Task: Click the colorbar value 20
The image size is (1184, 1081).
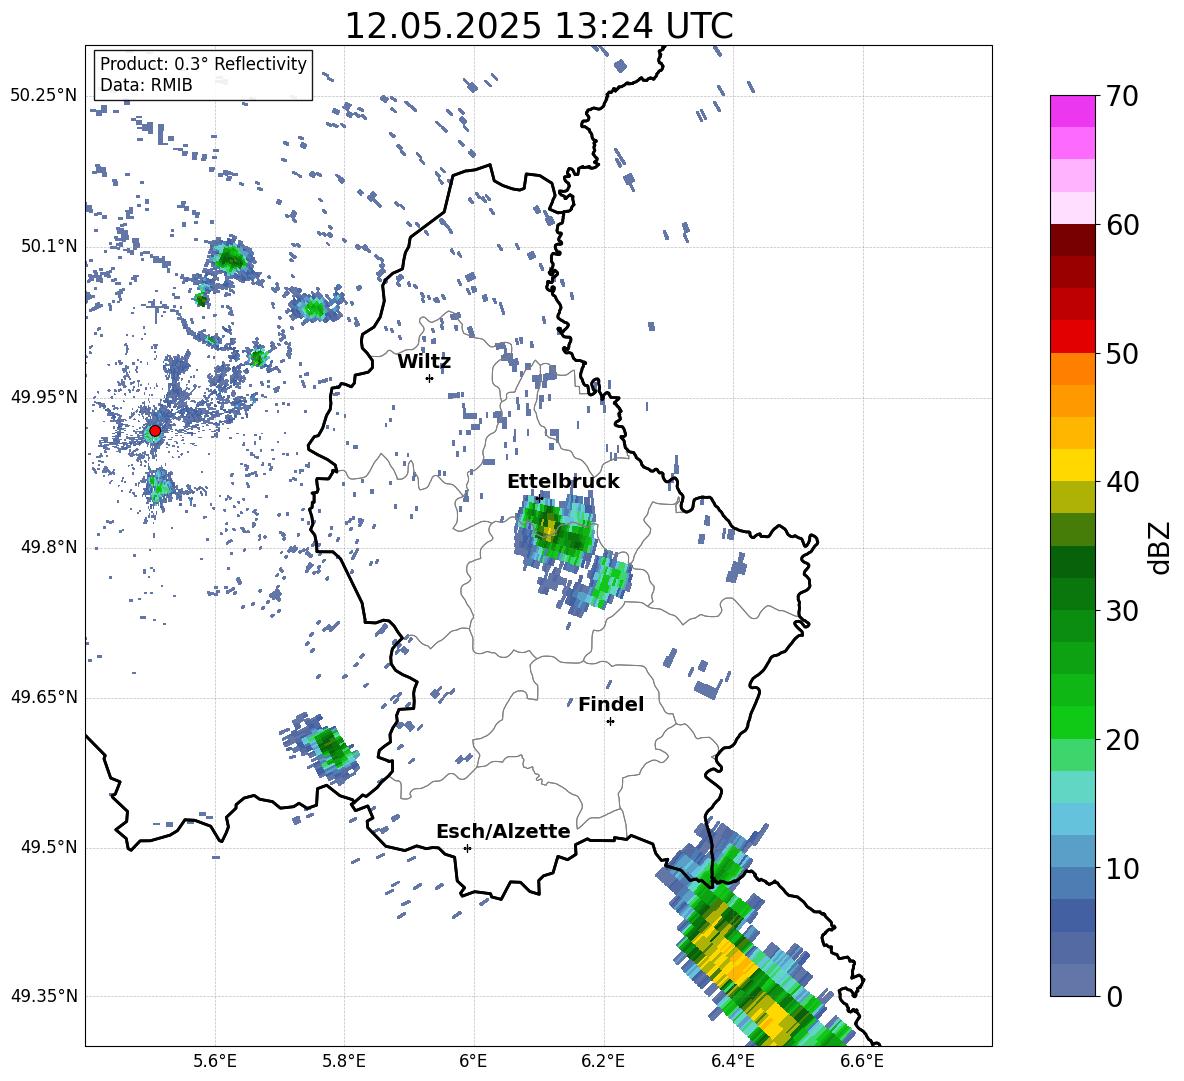Action: (x=1123, y=739)
